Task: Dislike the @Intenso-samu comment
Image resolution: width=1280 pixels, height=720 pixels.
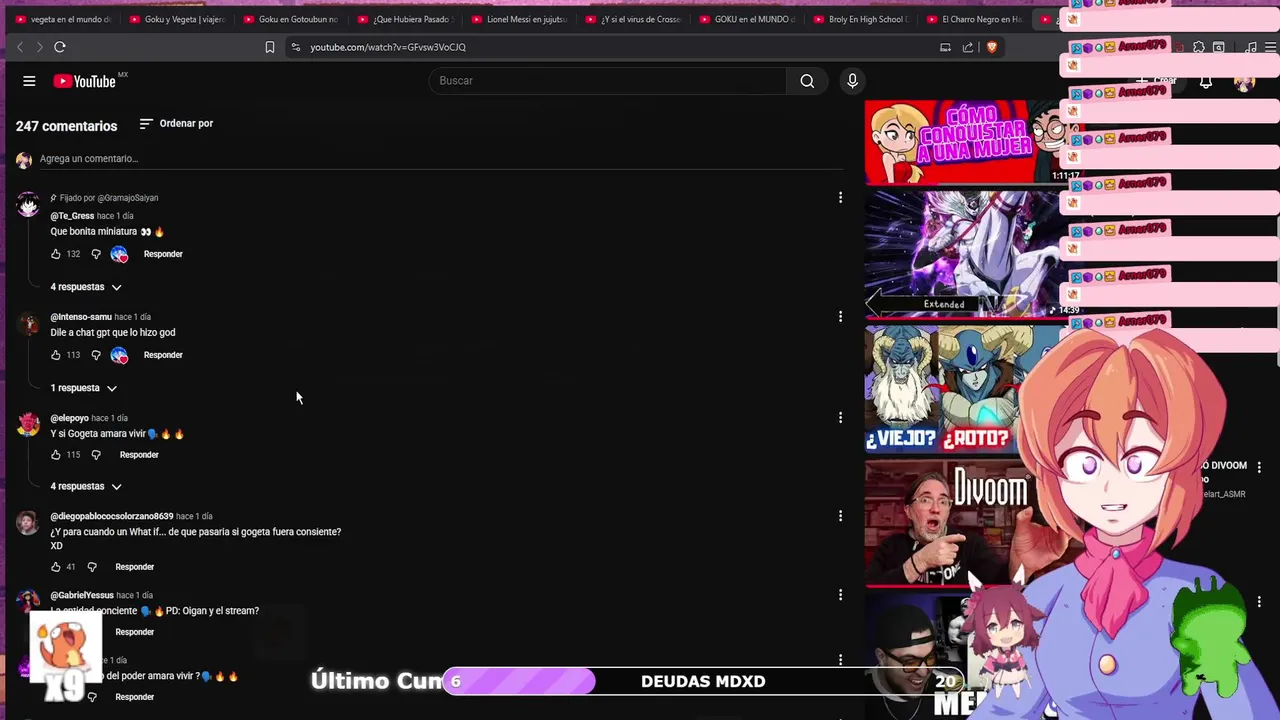Action: (x=96, y=355)
